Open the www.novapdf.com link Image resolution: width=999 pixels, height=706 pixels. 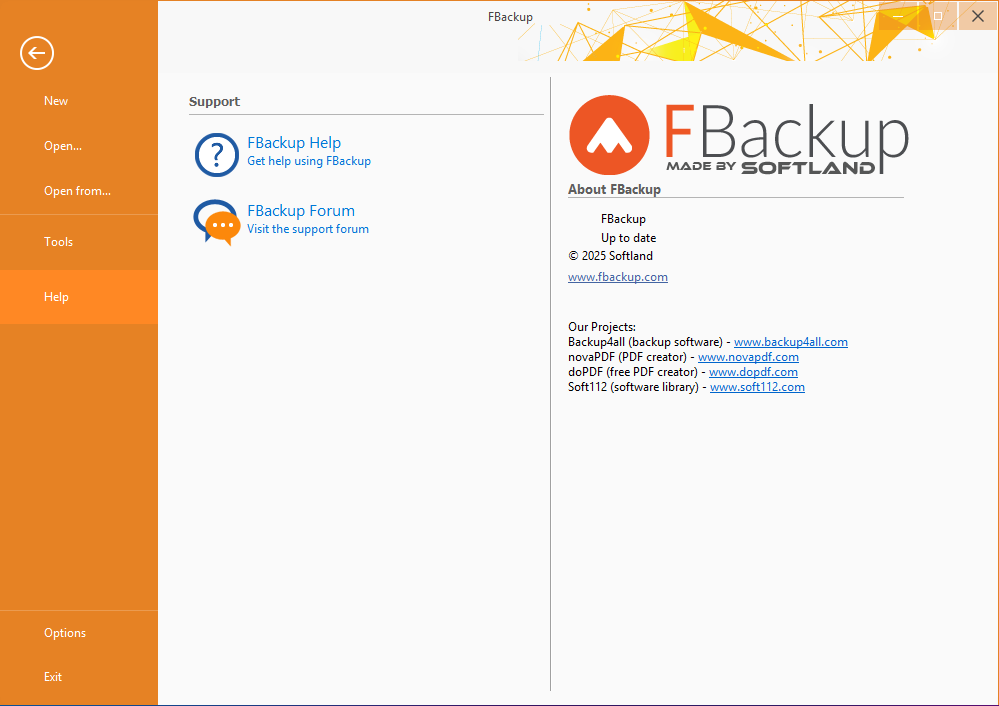tap(748, 357)
